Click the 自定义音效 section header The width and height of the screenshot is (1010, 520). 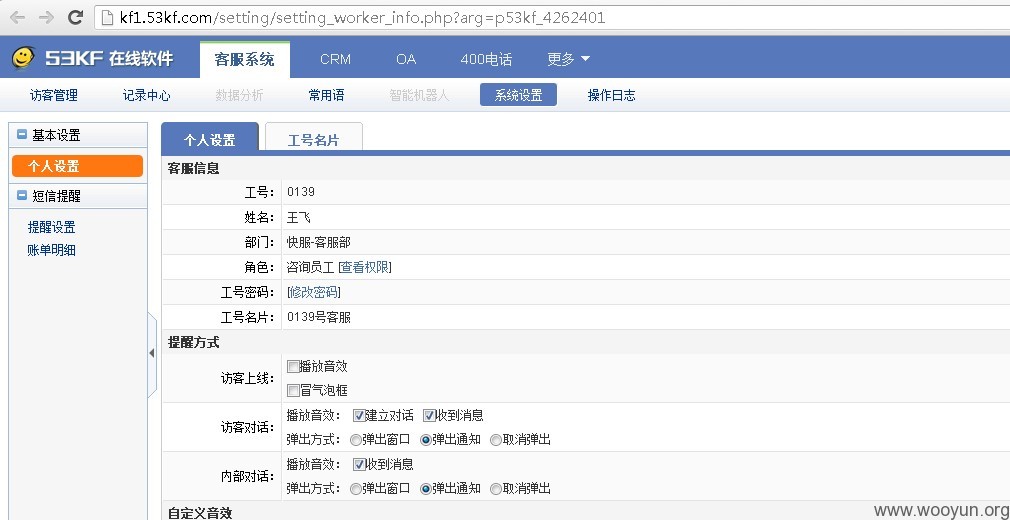coord(200,513)
